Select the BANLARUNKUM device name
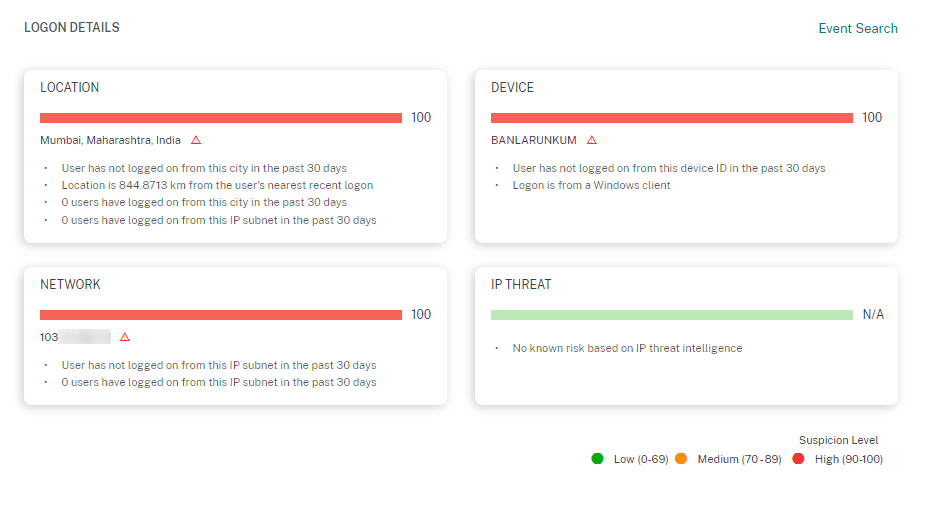Viewport: 926px width, 514px height. tap(534, 140)
